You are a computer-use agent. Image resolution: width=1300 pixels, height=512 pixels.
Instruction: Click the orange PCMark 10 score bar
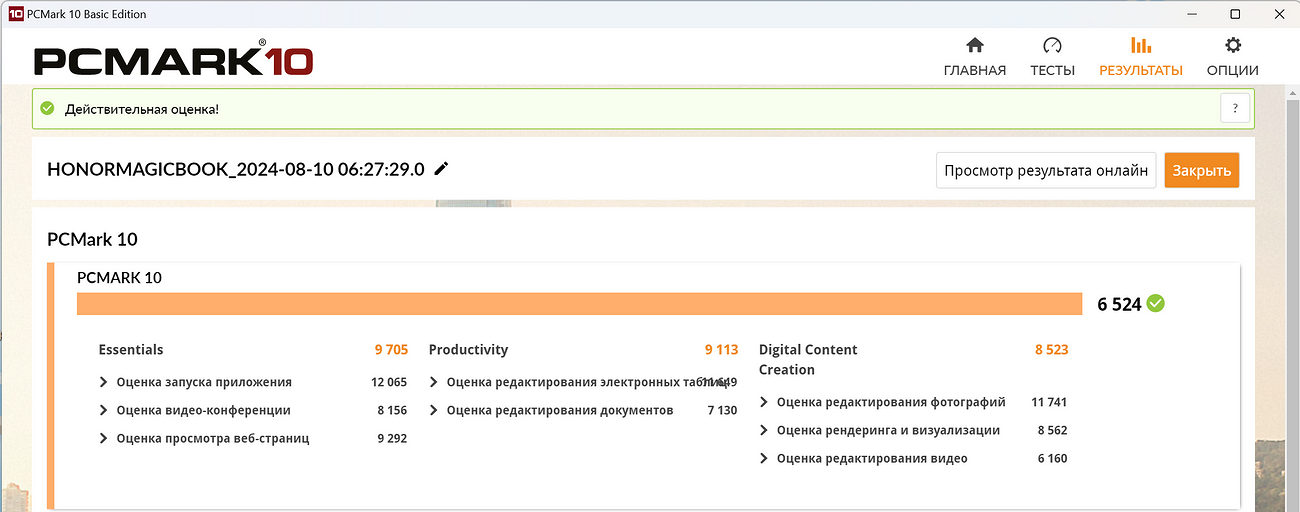579,304
